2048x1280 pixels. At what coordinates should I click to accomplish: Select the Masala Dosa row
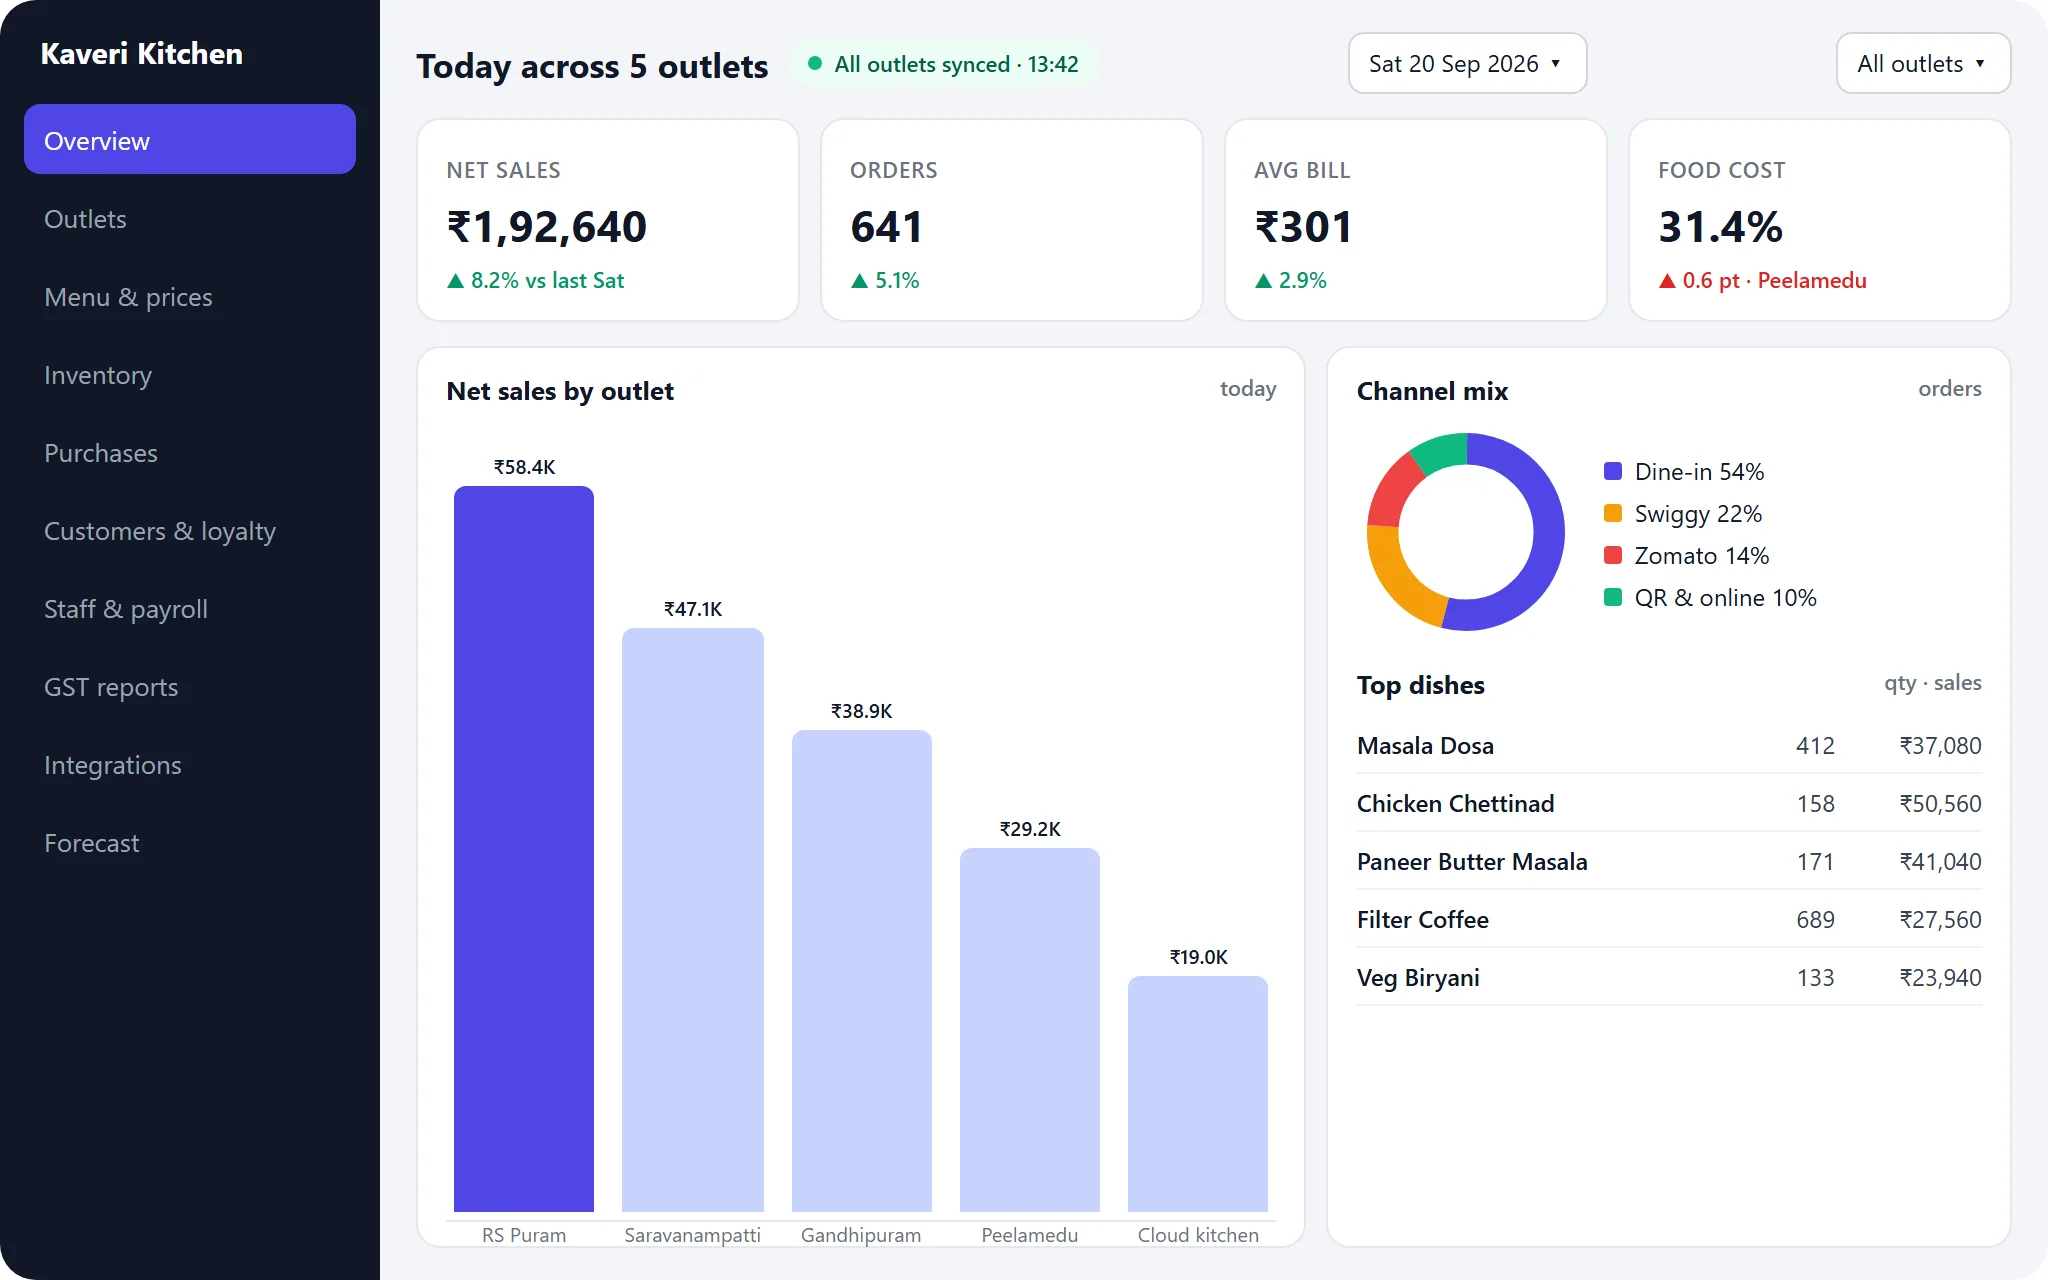pos(1669,745)
